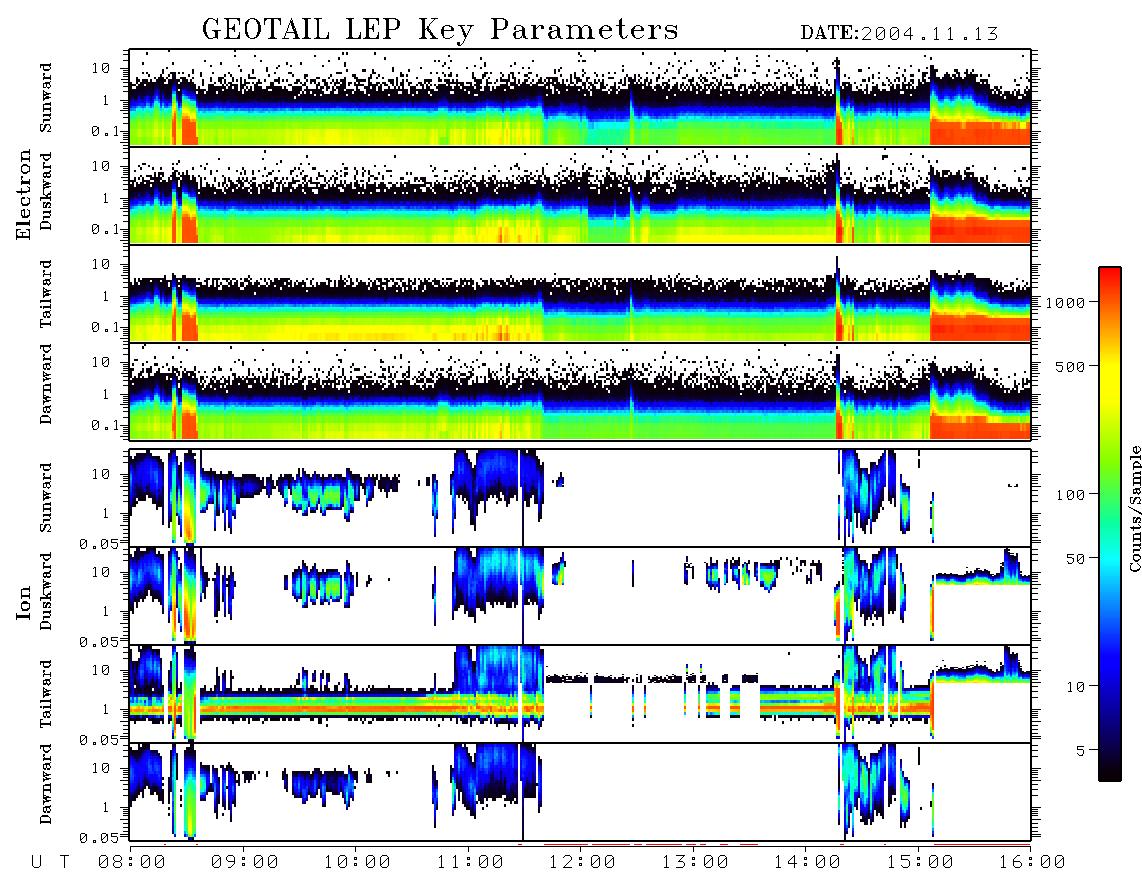Click the 13:00 time tick label
1142x880 pixels.
pyautogui.click(x=694, y=862)
